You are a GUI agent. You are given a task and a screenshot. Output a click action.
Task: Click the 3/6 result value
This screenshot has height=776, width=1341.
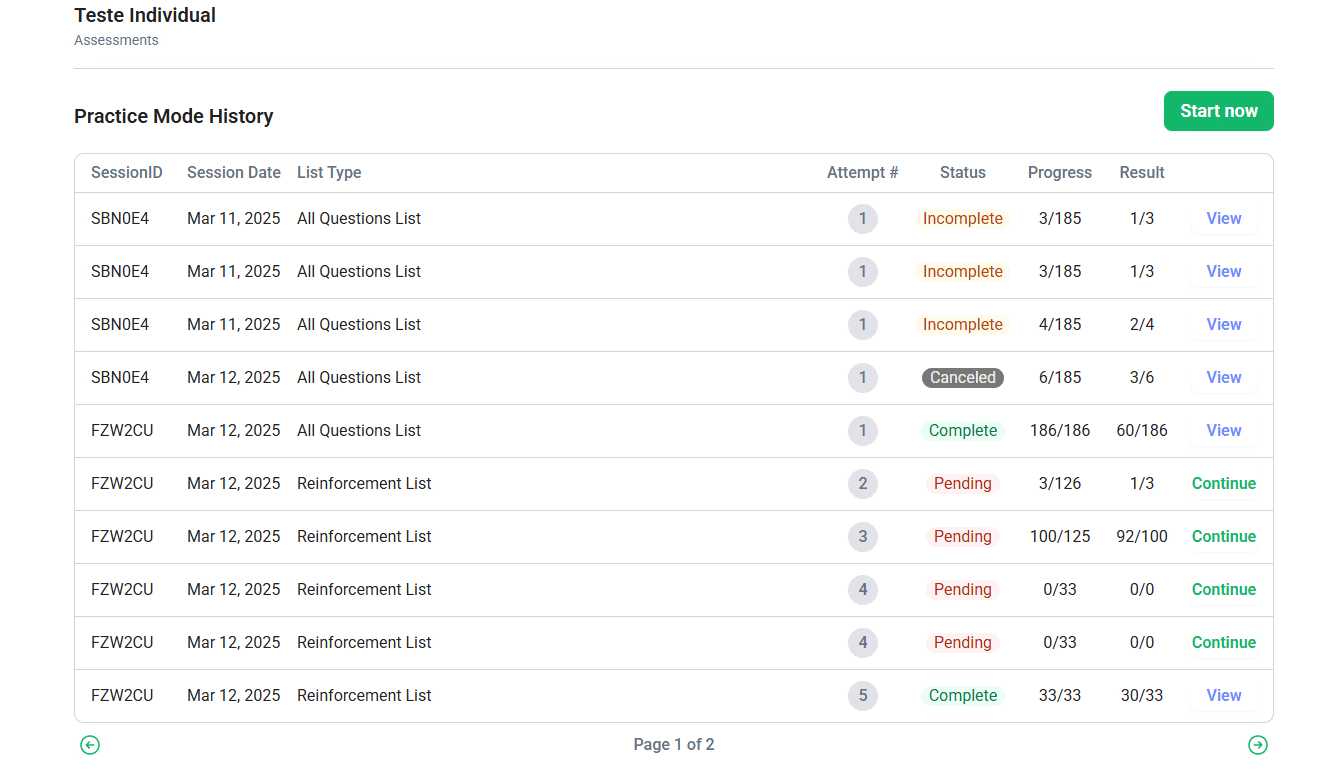[1142, 378]
